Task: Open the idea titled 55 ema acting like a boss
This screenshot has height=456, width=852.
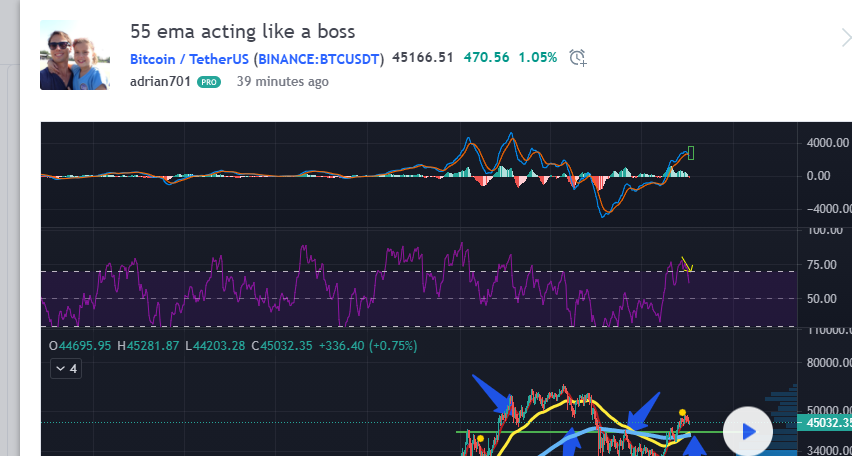Action: point(242,31)
